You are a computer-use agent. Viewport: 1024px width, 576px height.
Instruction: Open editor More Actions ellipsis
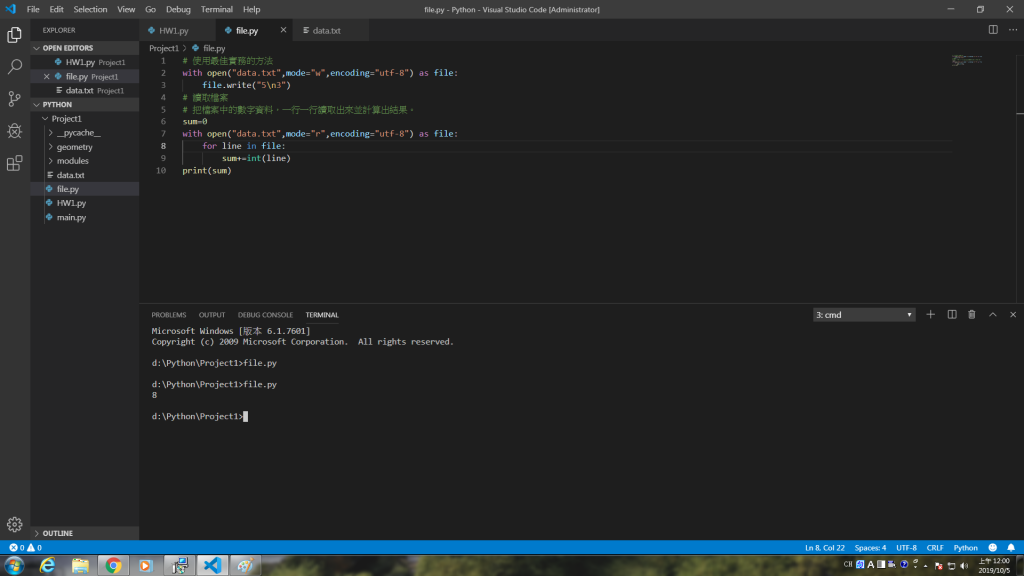(1013, 30)
